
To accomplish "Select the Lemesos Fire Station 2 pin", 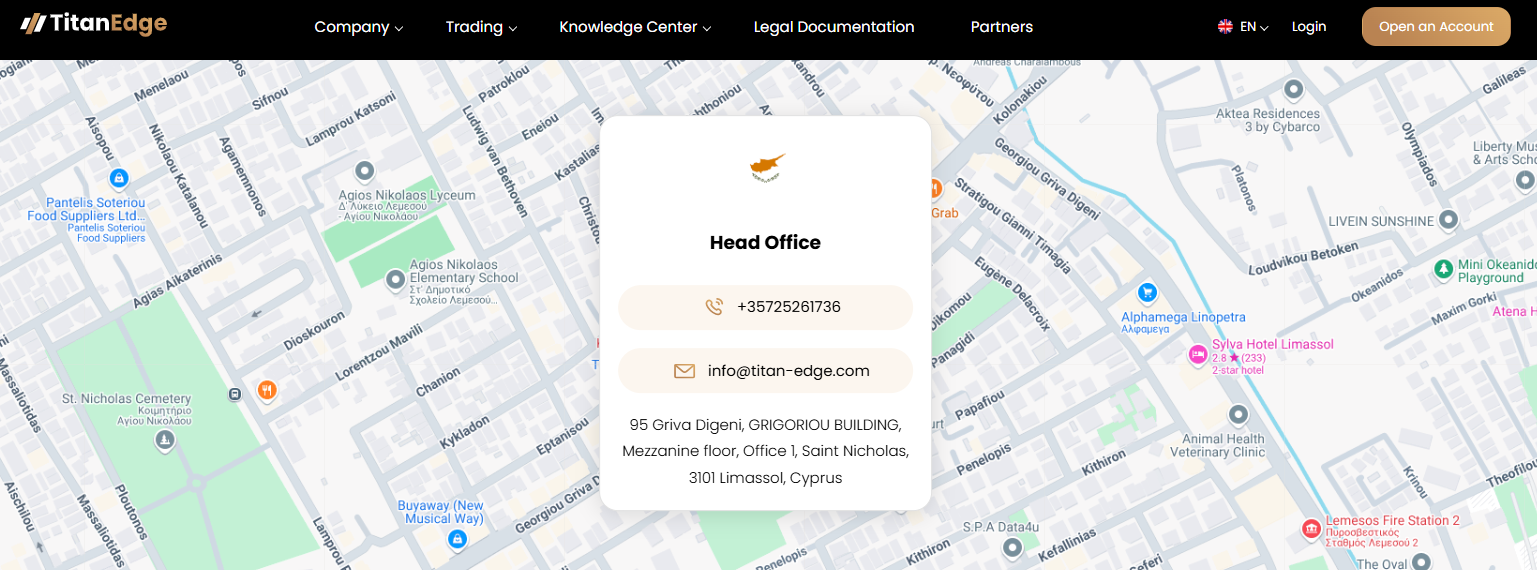I will click(1311, 528).
